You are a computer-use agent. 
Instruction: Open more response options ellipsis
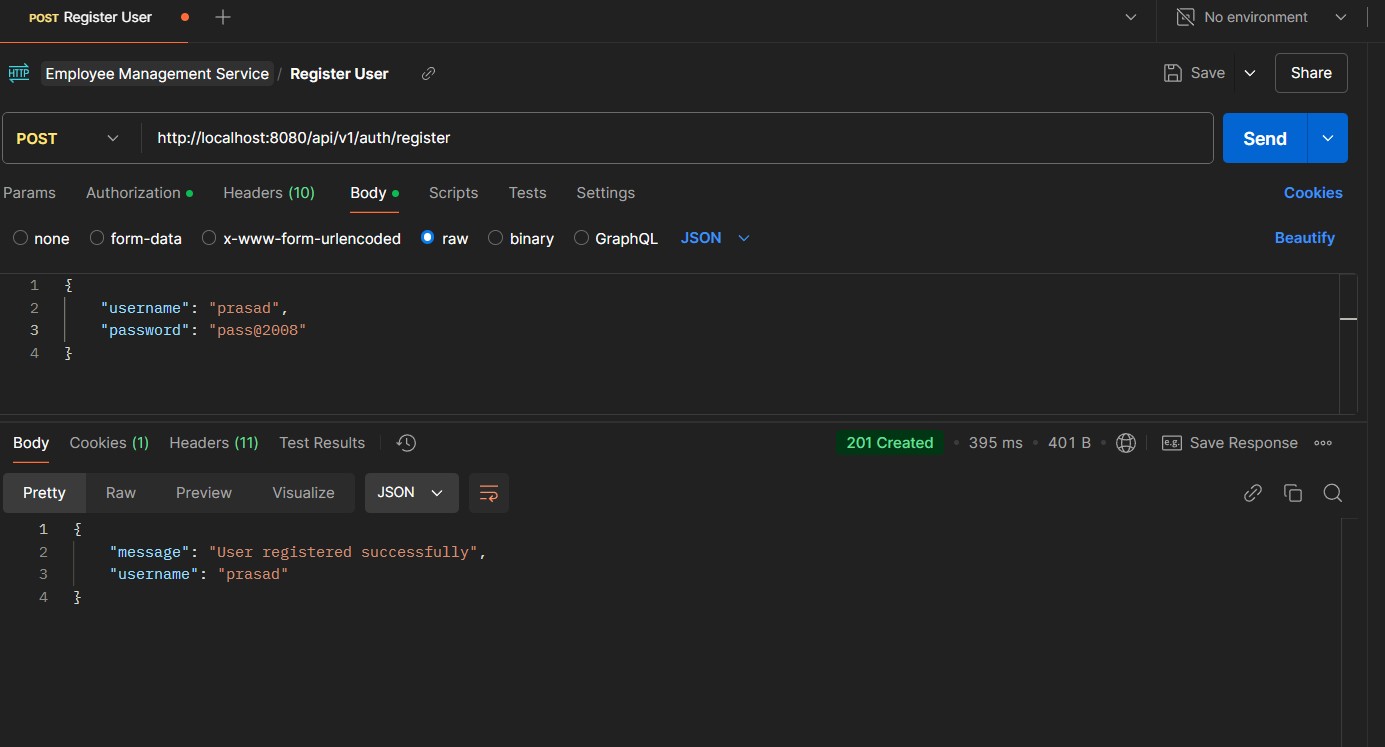tap(1323, 443)
